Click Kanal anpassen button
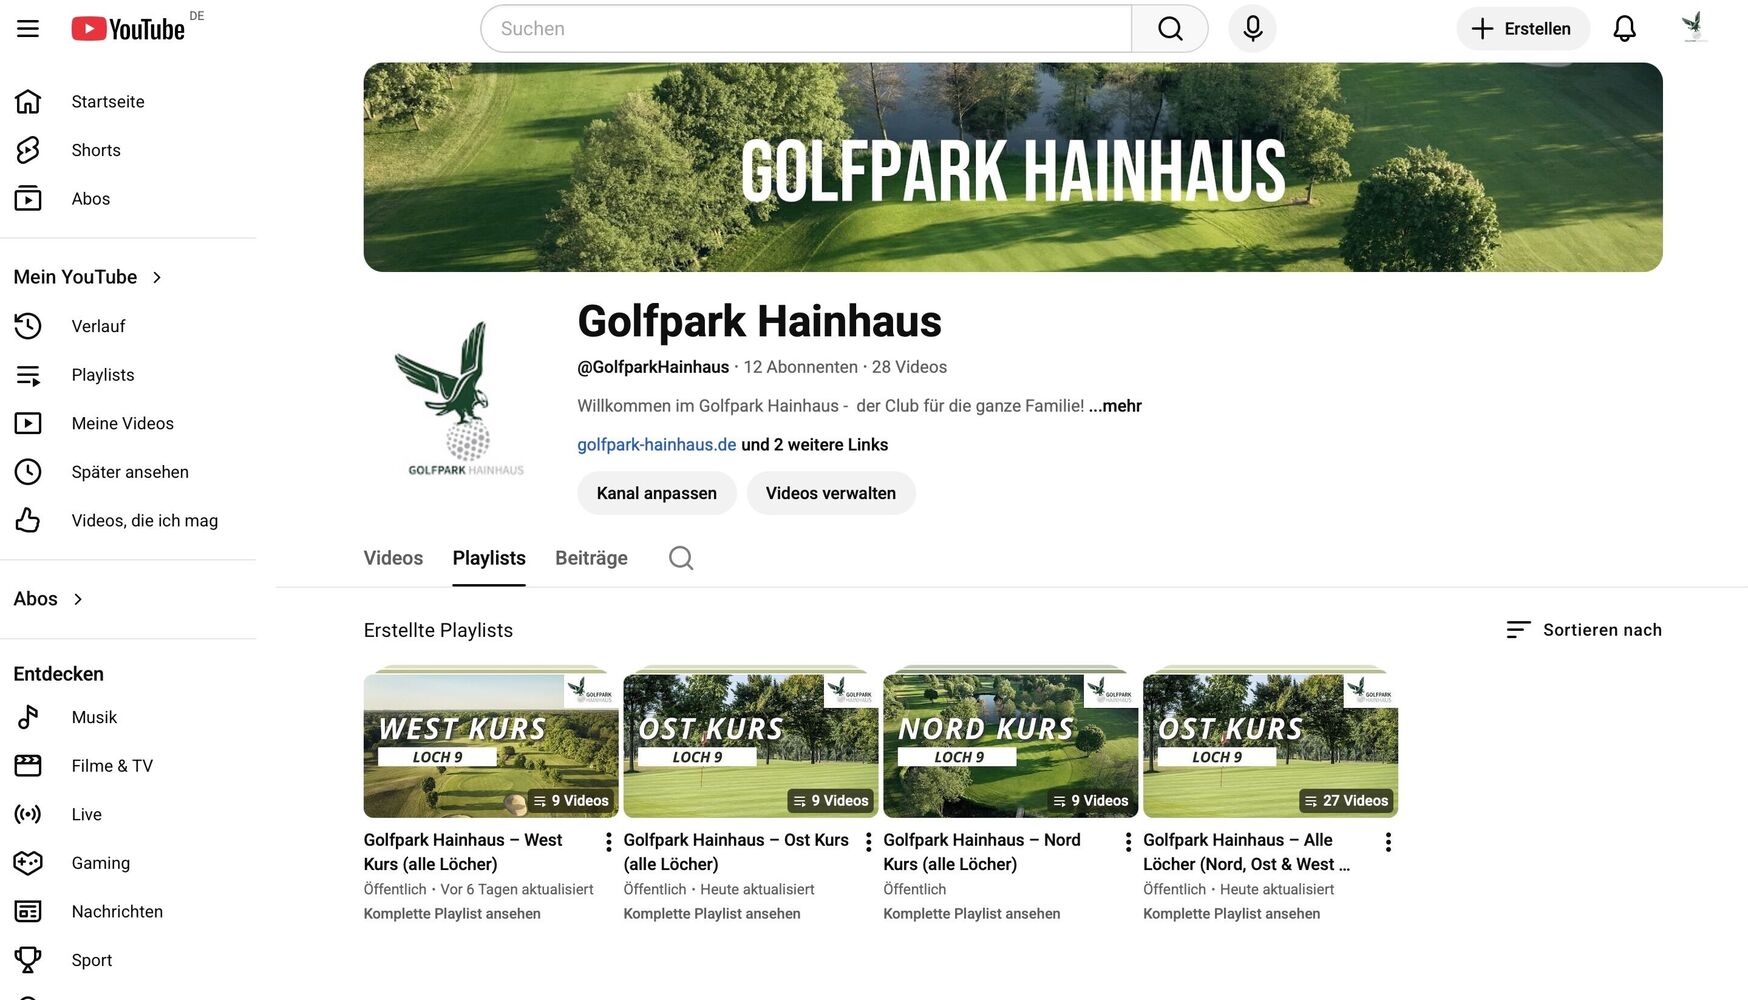This screenshot has height=1000, width=1748. 657,493
